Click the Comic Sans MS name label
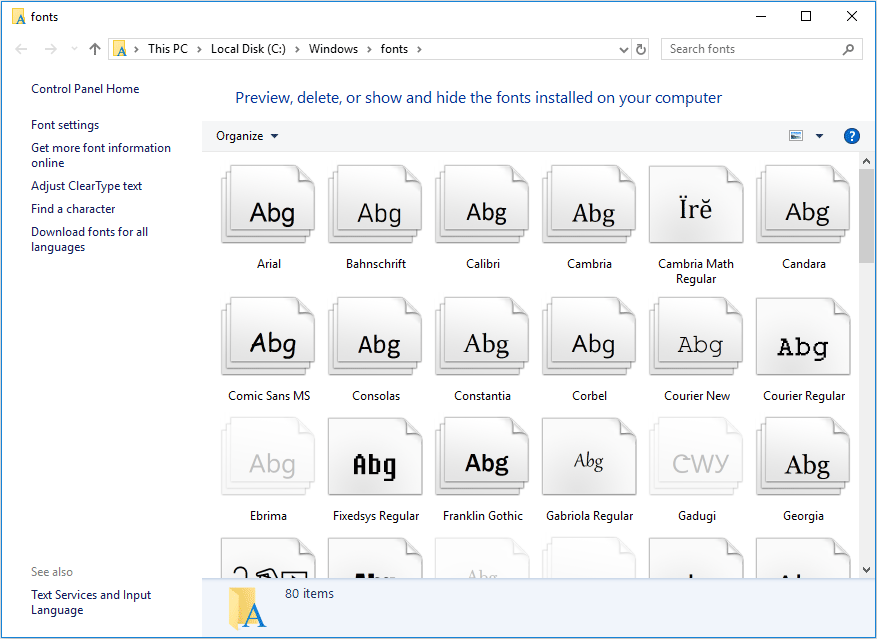Screen dimensions: 877x639 click(269, 396)
